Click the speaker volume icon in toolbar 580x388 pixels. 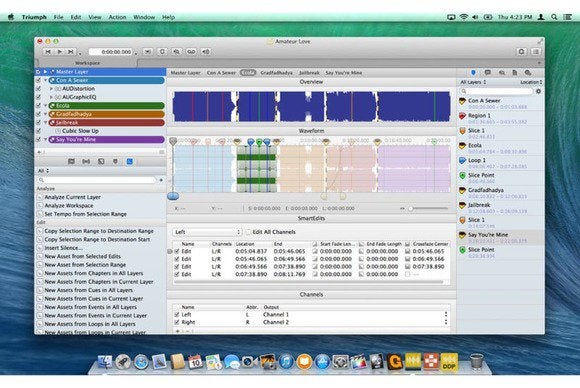coord(206,52)
